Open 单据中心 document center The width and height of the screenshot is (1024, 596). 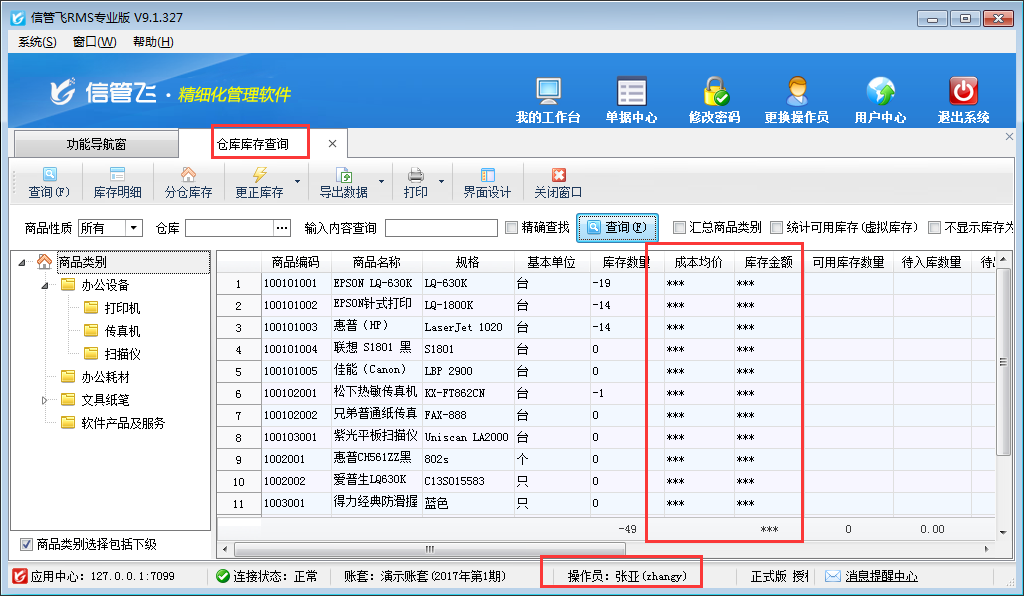tap(631, 92)
